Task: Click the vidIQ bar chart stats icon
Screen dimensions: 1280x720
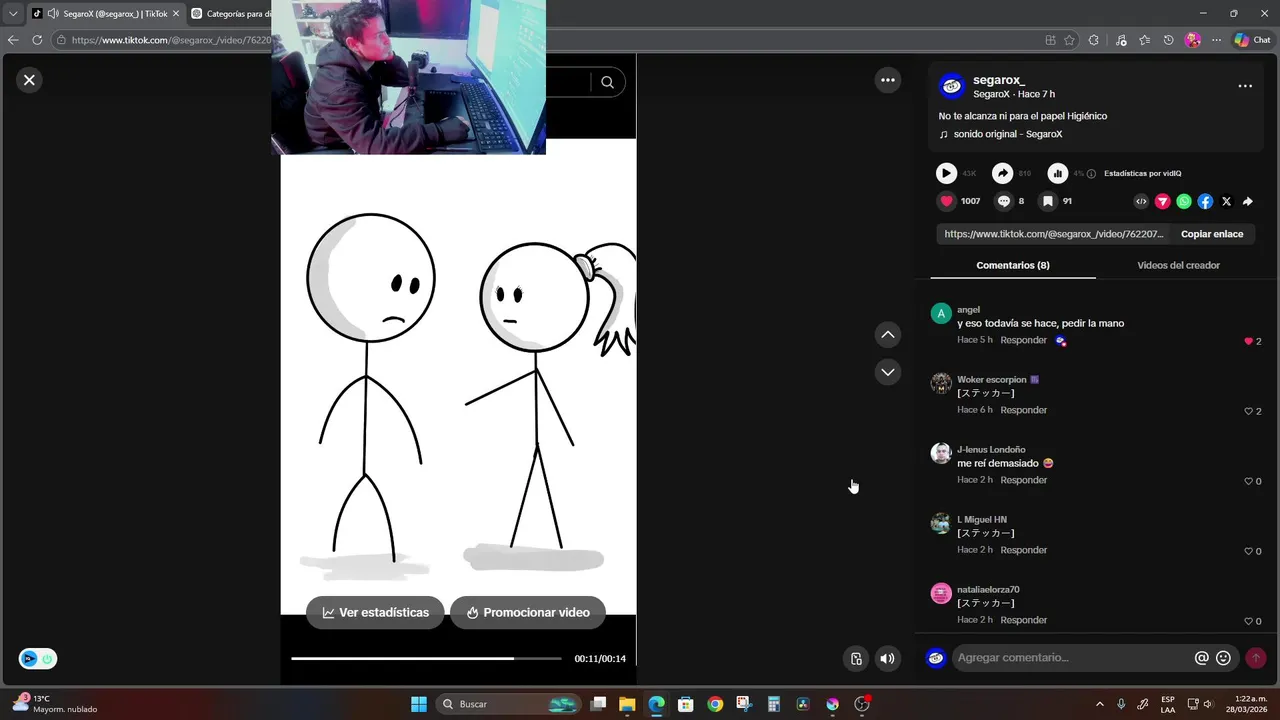Action: coord(1058,173)
